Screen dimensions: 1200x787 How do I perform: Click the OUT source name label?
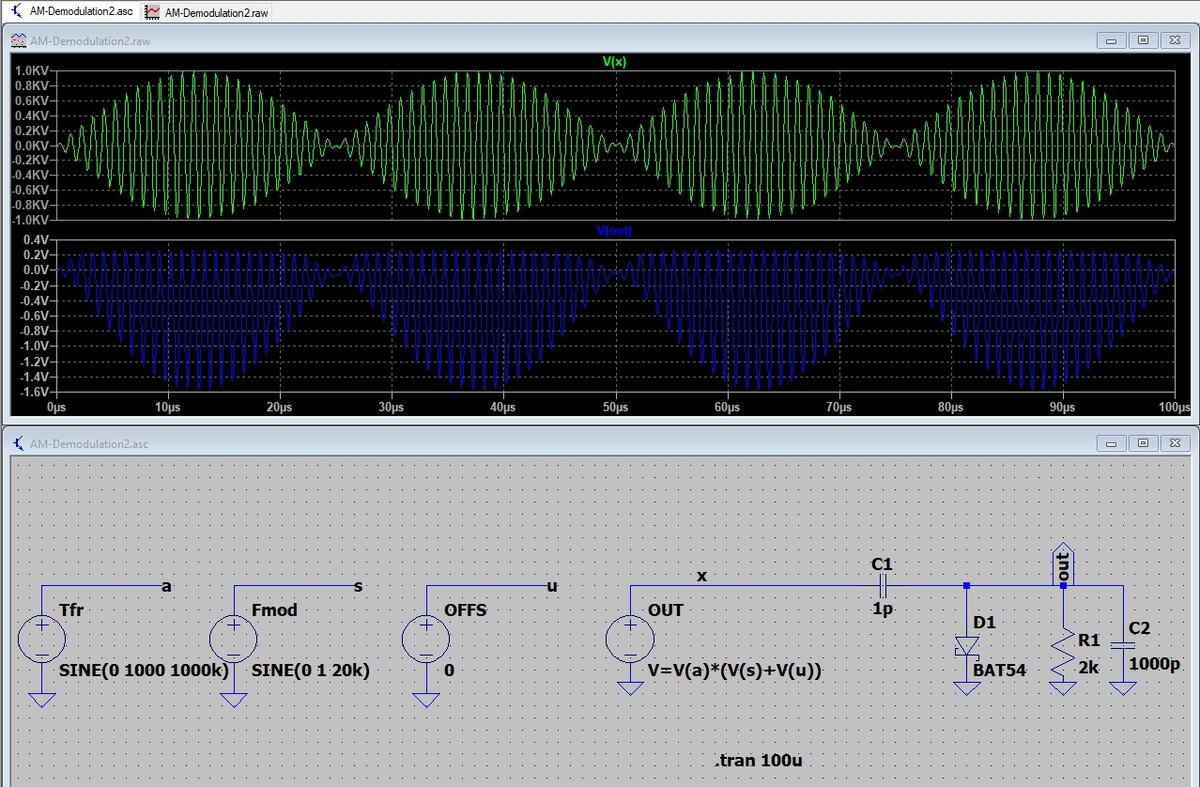(x=665, y=609)
